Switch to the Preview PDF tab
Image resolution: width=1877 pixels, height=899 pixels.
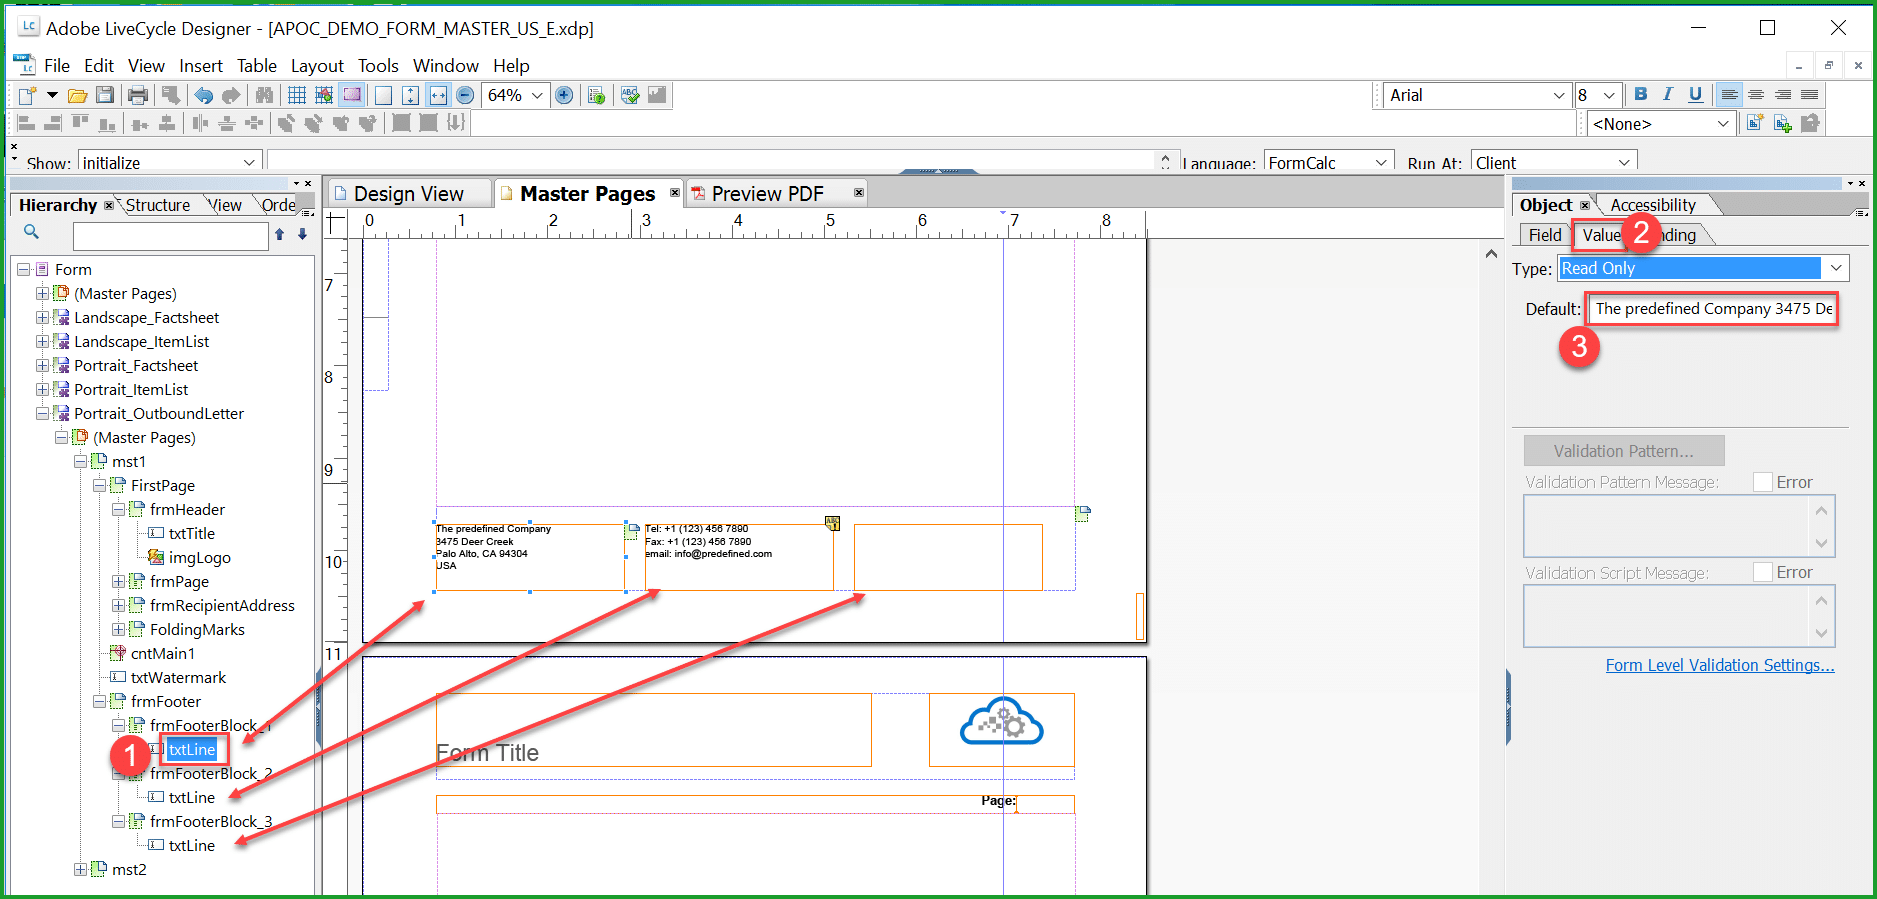[x=767, y=193]
